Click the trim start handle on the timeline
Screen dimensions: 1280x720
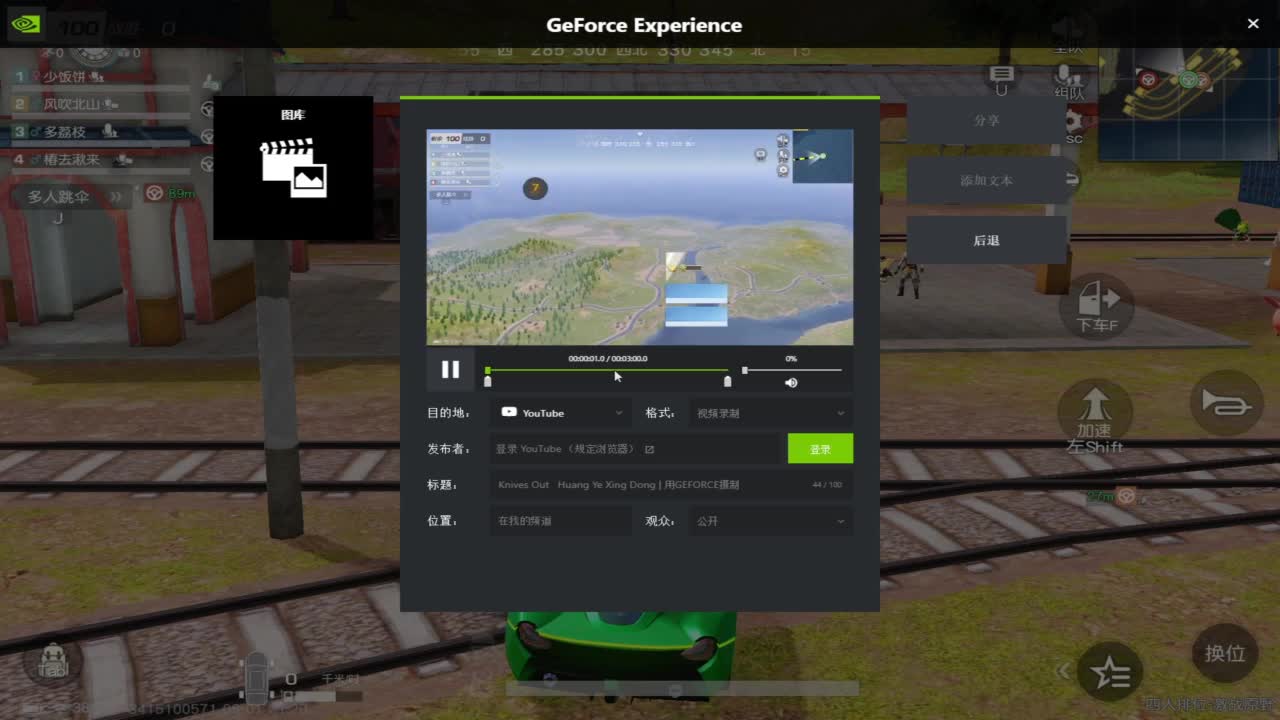(x=488, y=381)
